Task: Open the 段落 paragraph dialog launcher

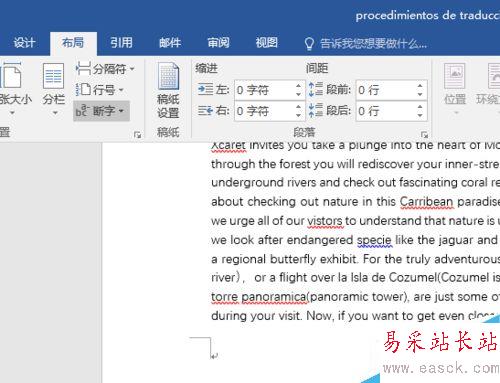Action: (424, 135)
